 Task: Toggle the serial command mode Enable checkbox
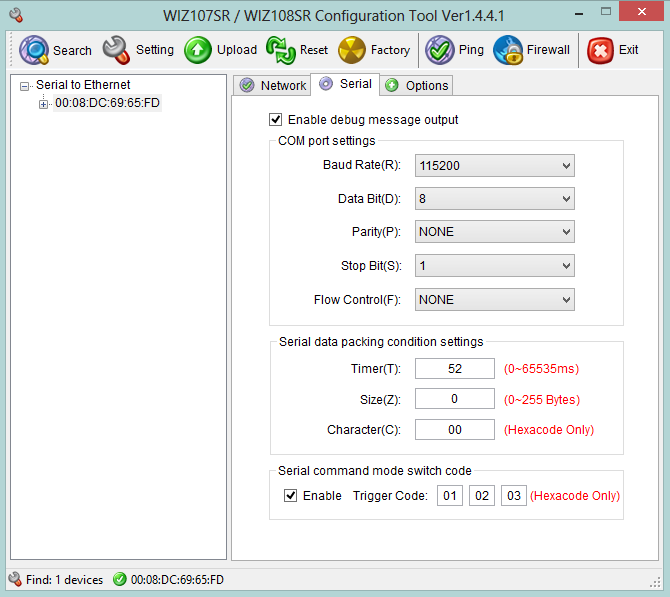click(x=291, y=496)
